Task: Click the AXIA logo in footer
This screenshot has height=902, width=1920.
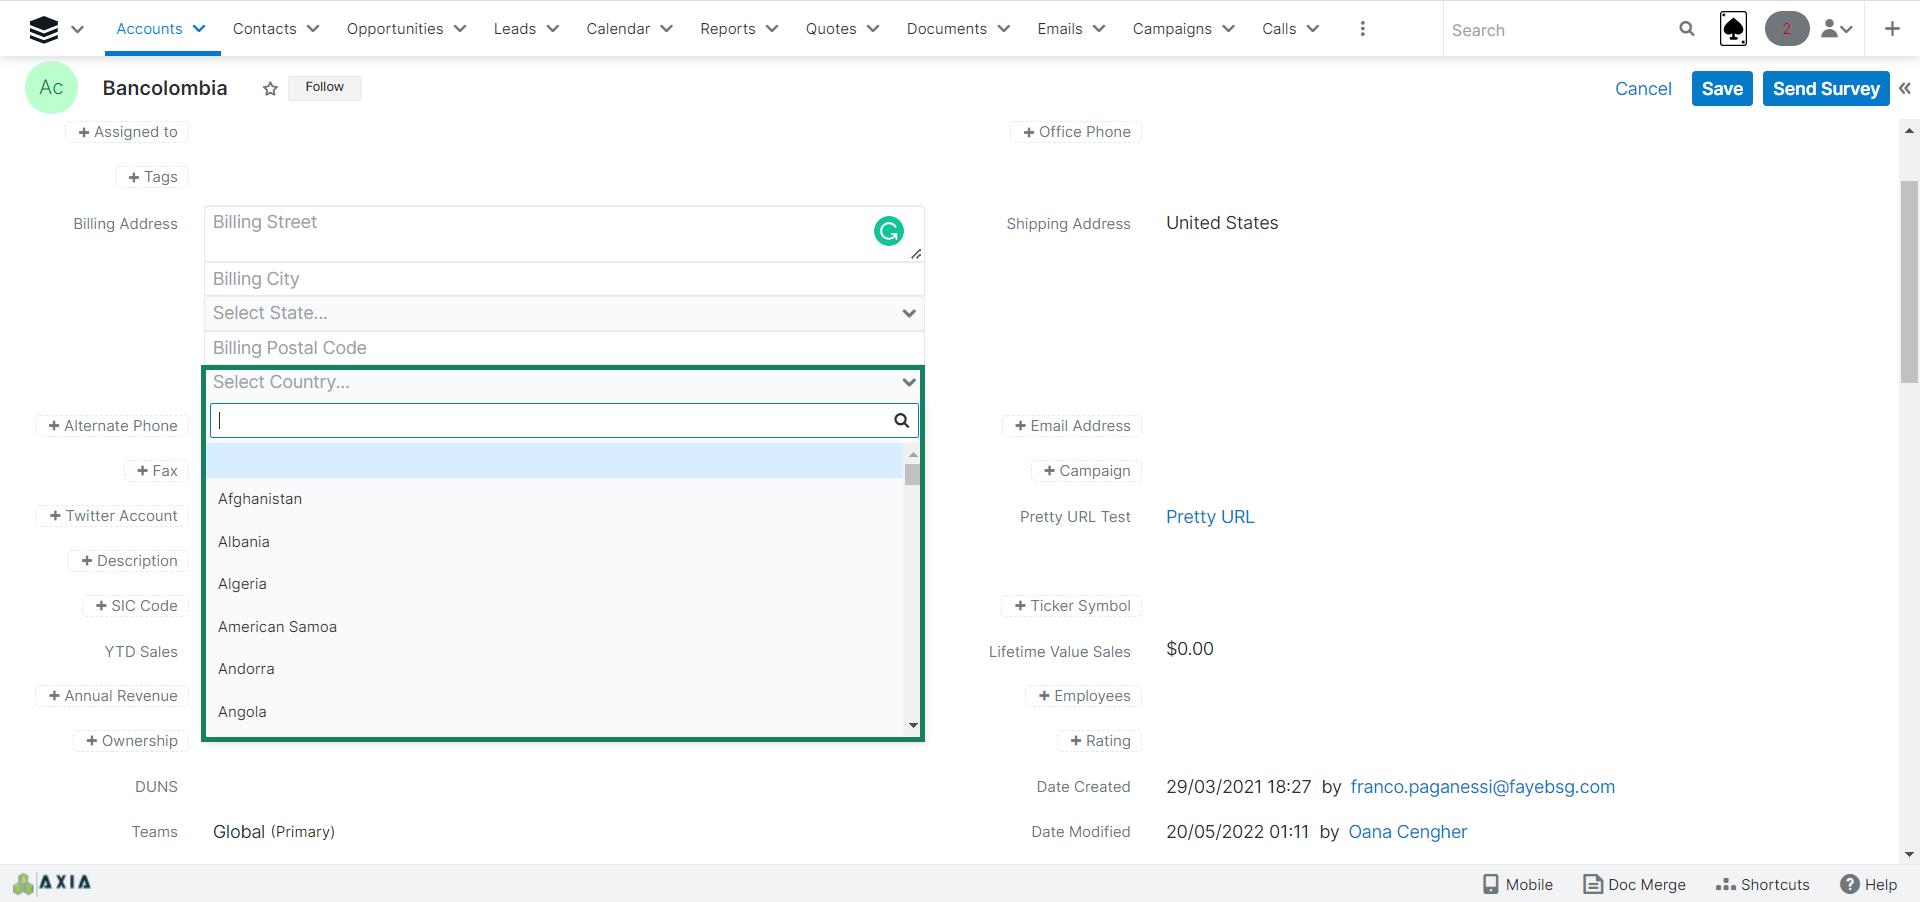Action: (52, 883)
